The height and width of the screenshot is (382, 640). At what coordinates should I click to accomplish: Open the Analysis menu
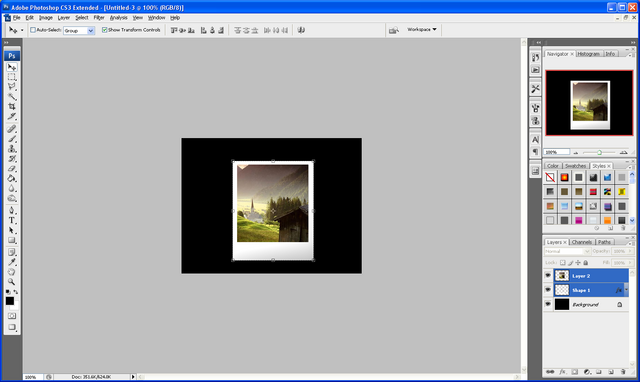click(118, 18)
